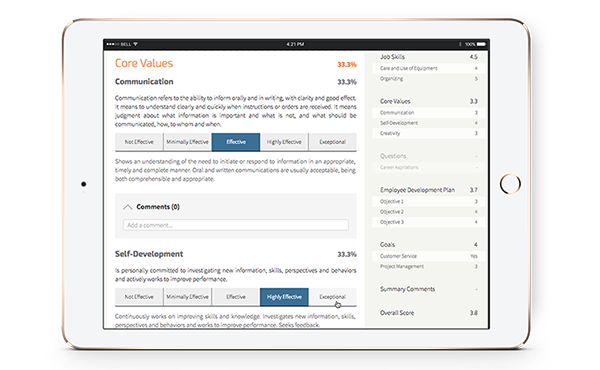Tap the Wi-Fi icon in status bar
Image resolution: width=600 pixels, height=370 pixels.
135,44
